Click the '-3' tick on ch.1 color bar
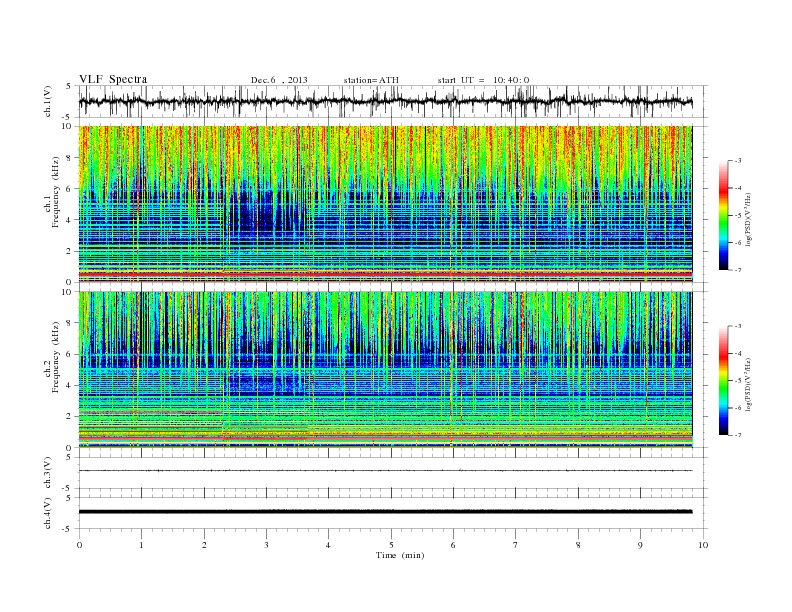This screenshot has width=792, height=612. point(738,161)
